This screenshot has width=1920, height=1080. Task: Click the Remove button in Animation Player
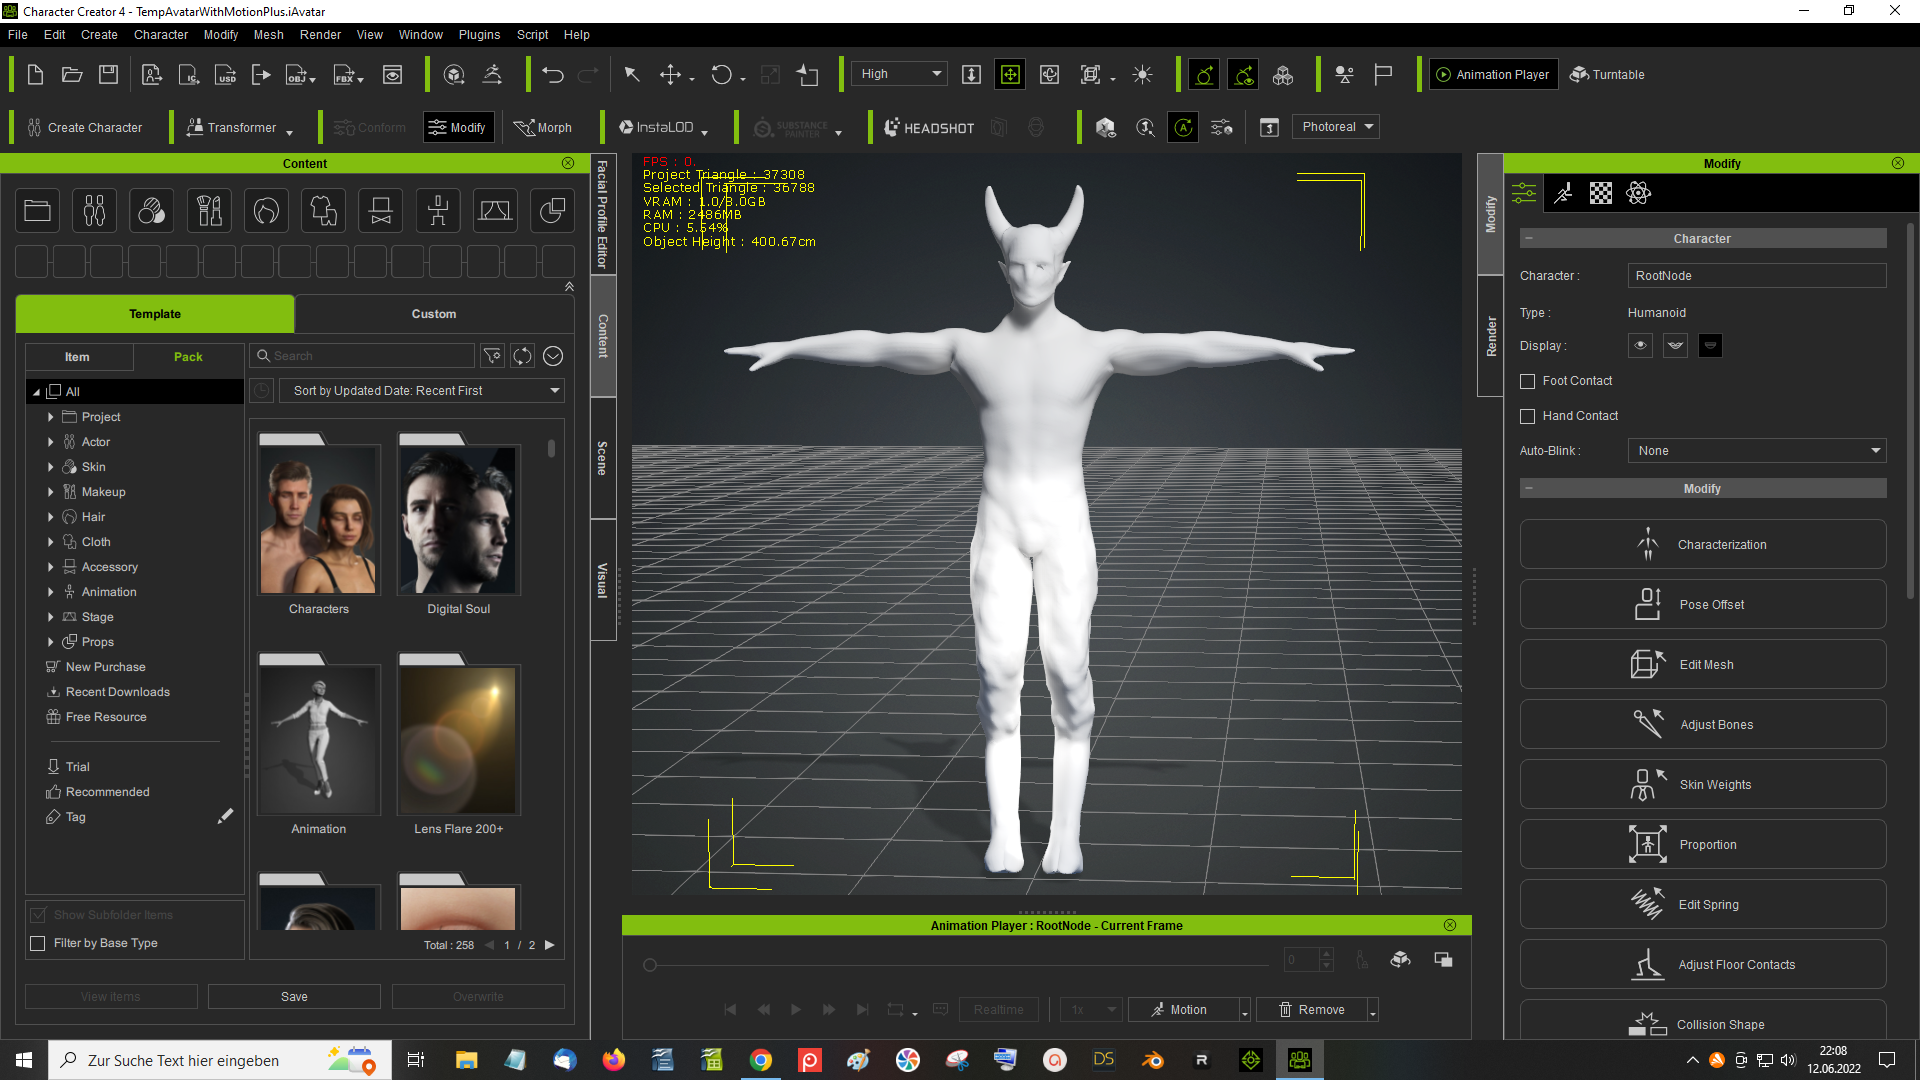pyautogui.click(x=1312, y=1010)
